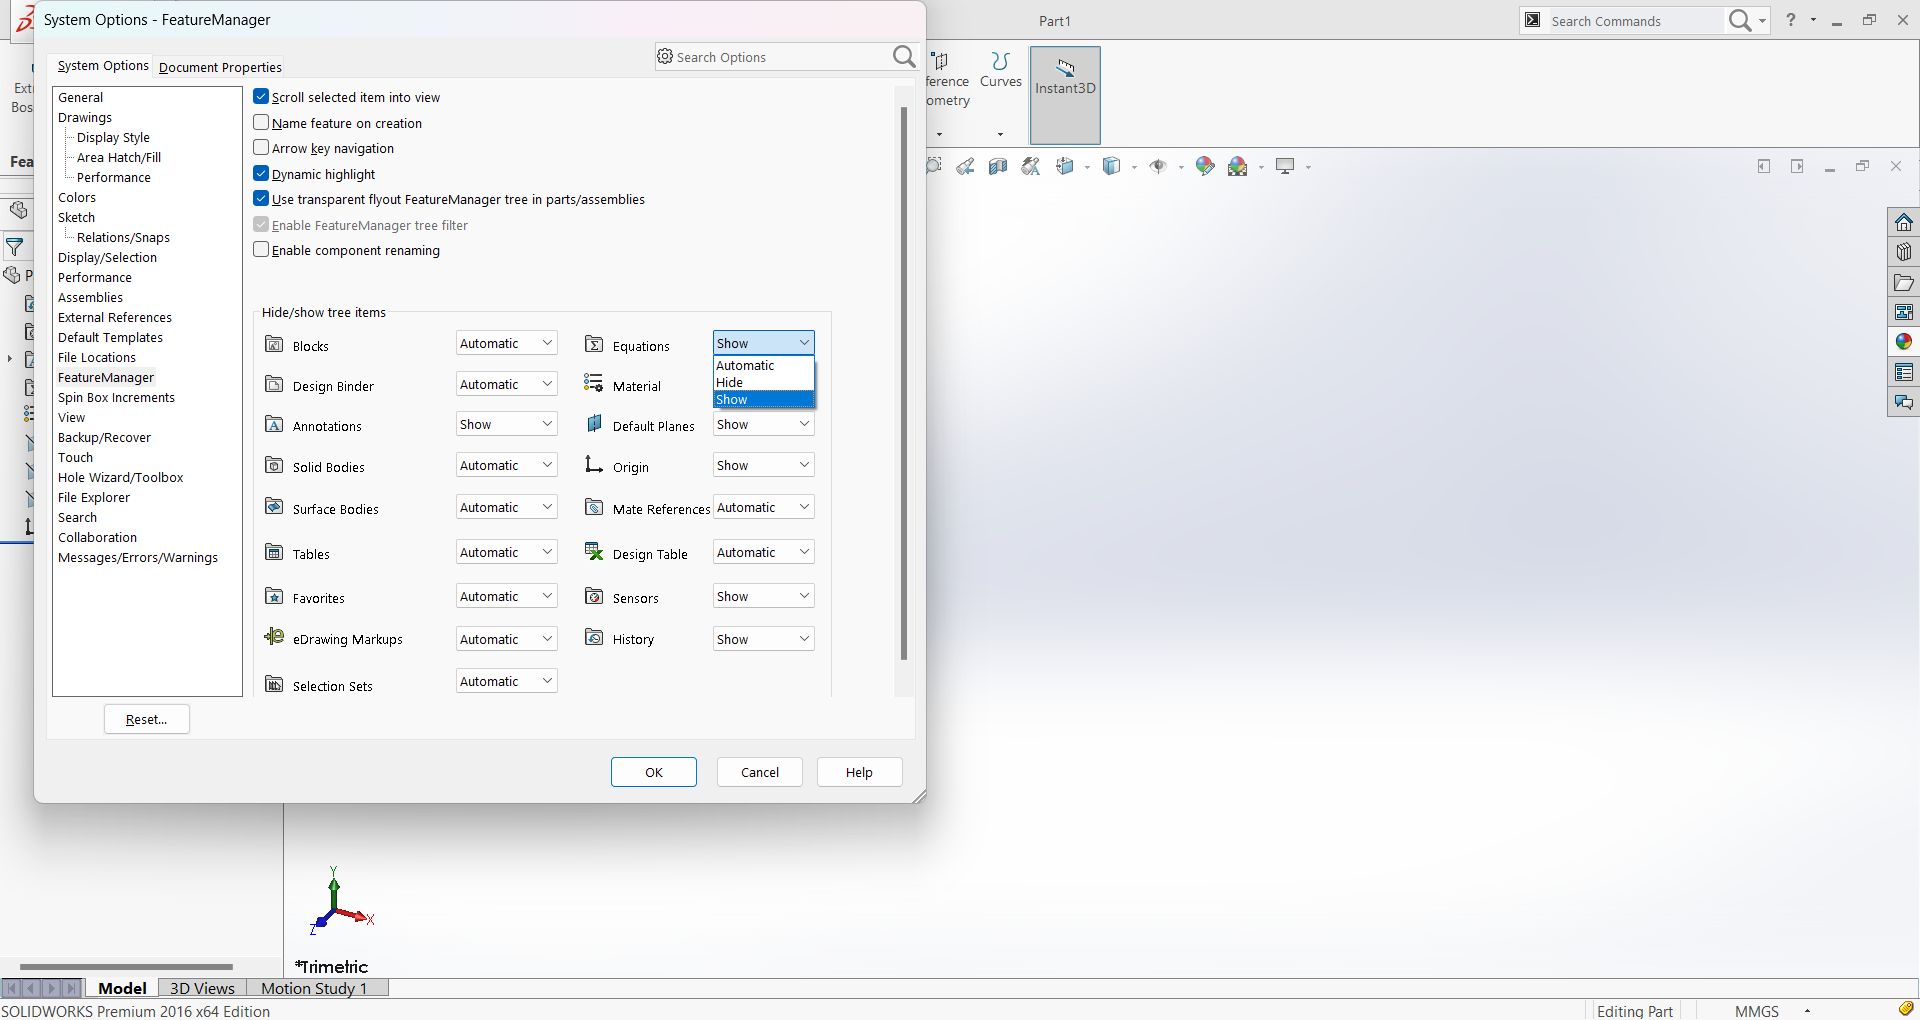The width and height of the screenshot is (1920, 1020).
Task: Click the Reset... button
Action: [x=146, y=719]
